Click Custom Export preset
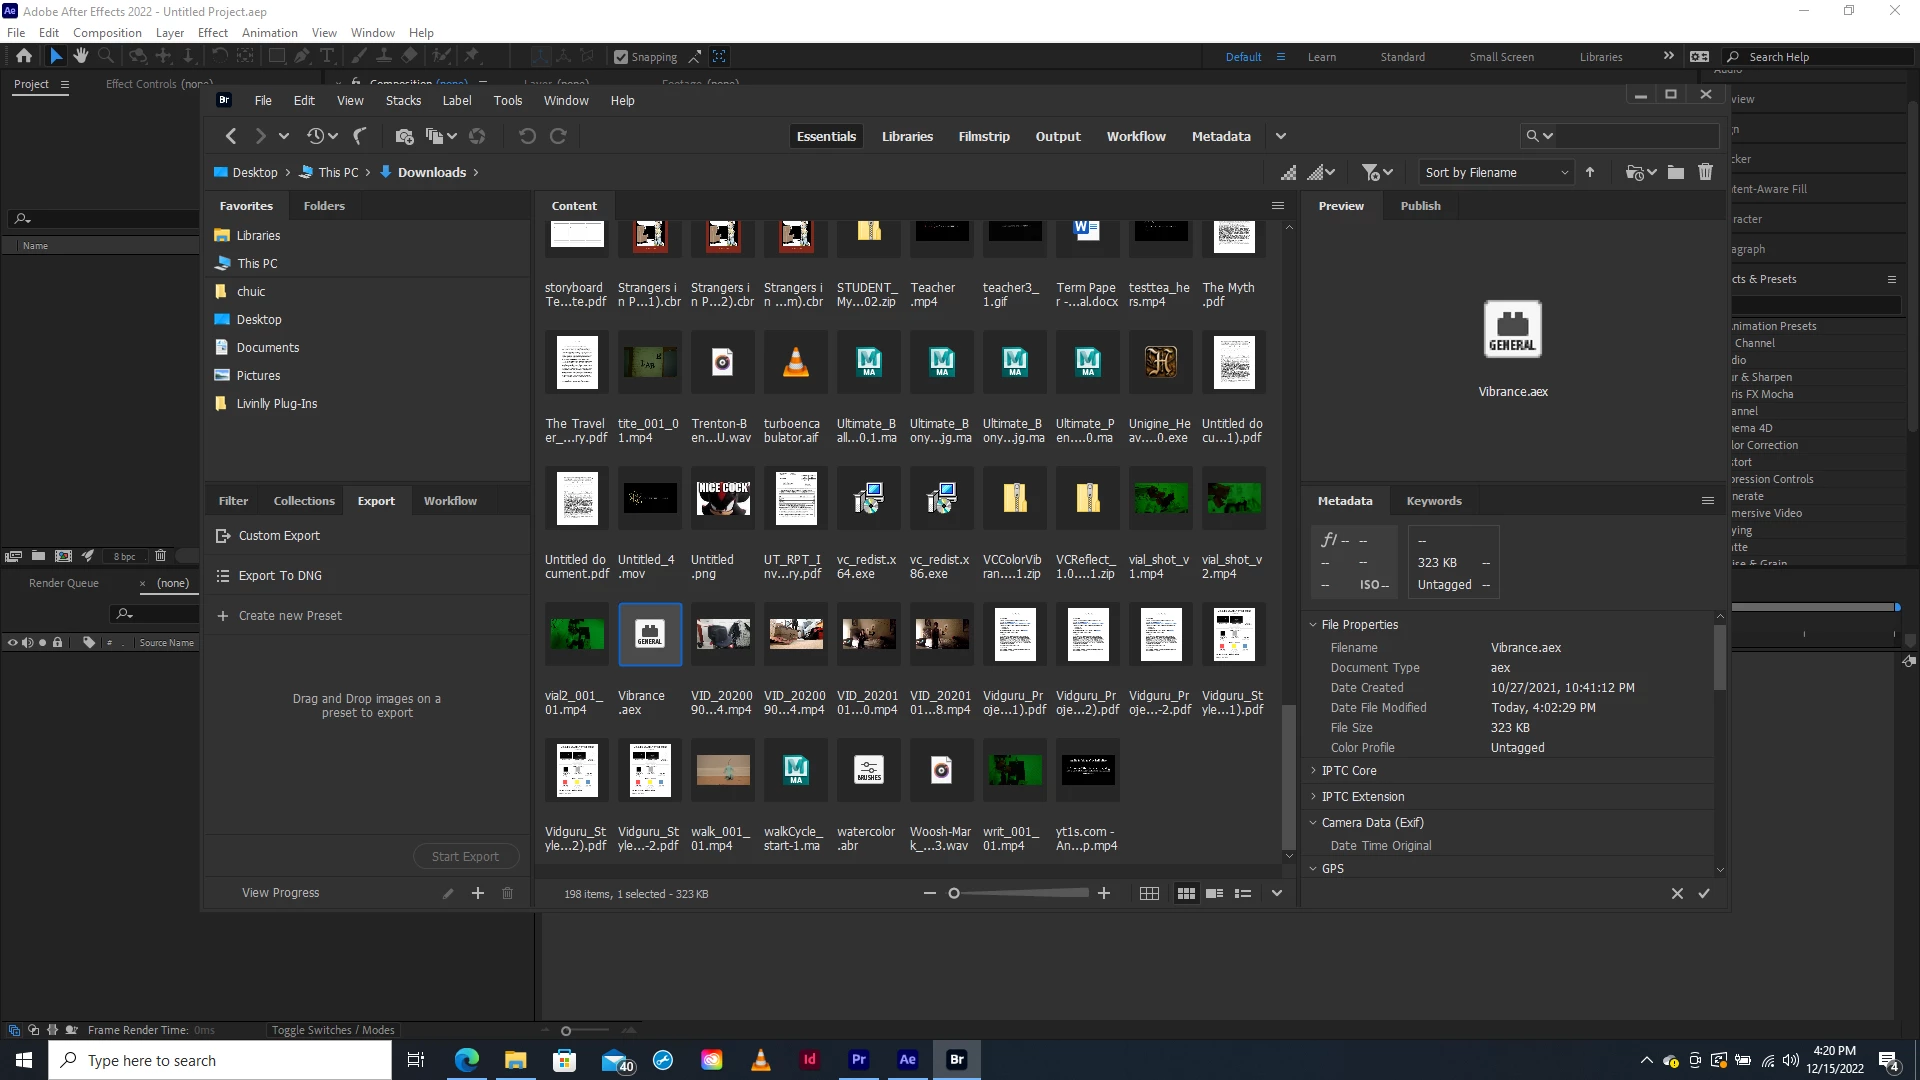Image resolution: width=1920 pixels, height=1080 pixels. coord(279,536)
